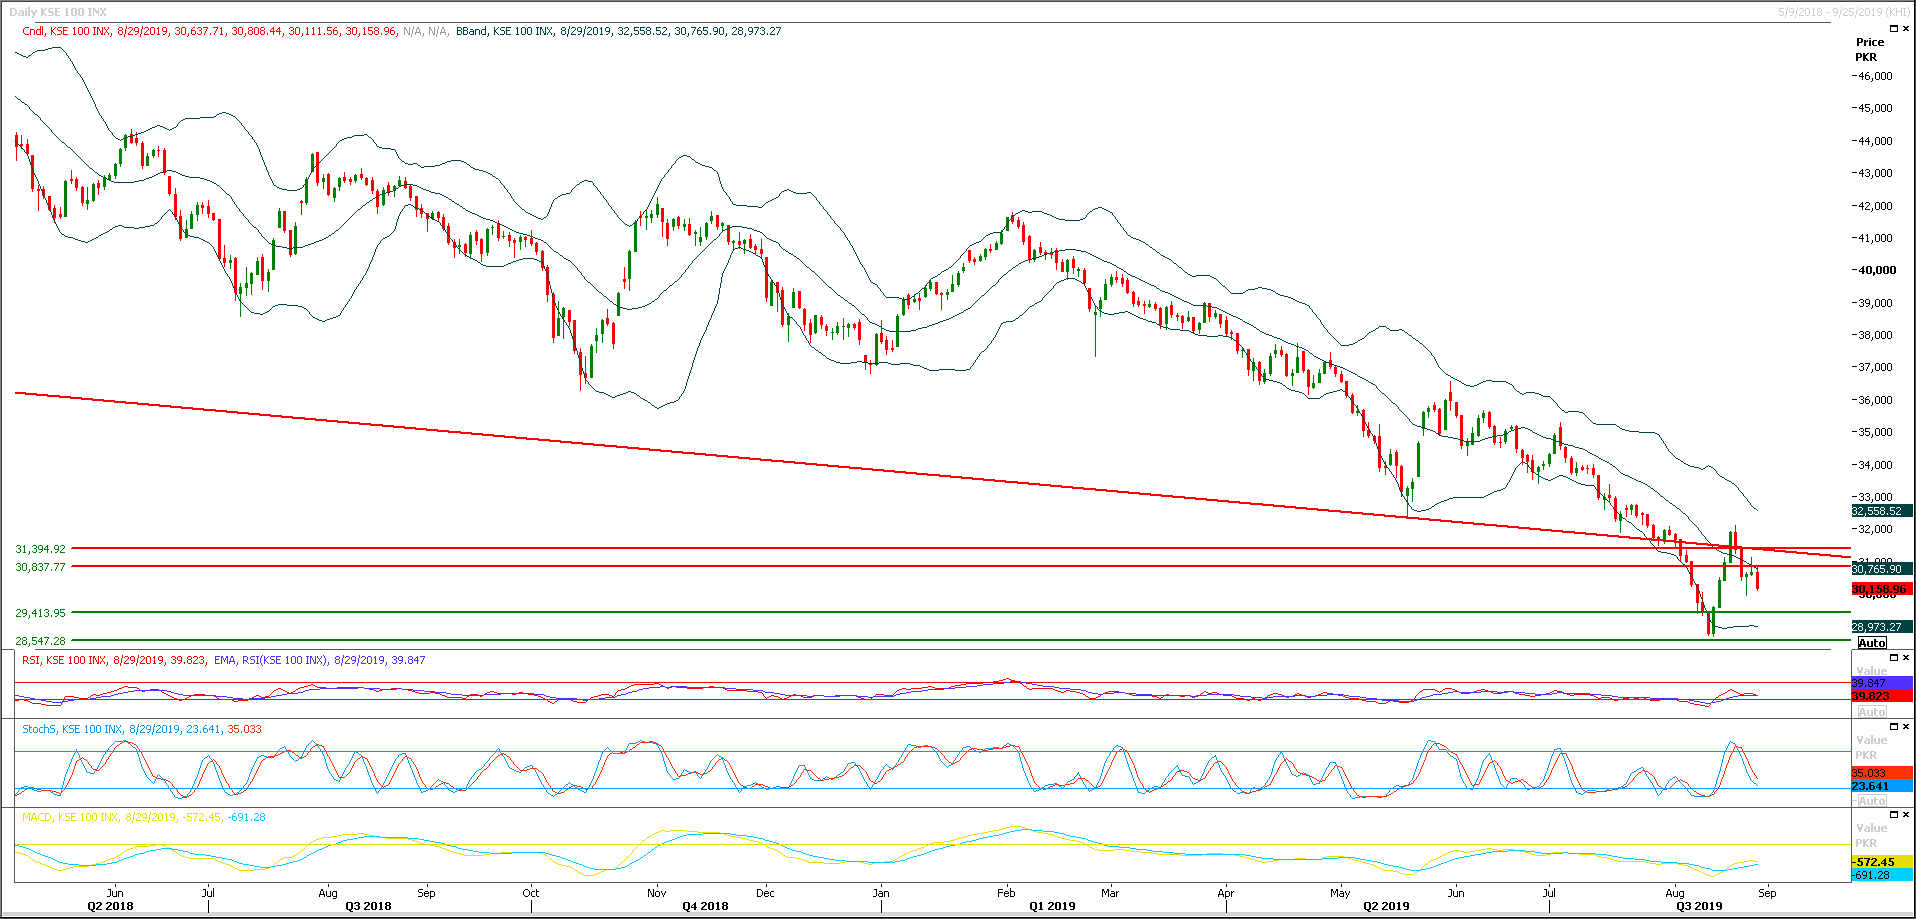The image size is (1916, 919).
Task: Toggle Auto on the RSI value axis
Action: (x=1871, y=711)
